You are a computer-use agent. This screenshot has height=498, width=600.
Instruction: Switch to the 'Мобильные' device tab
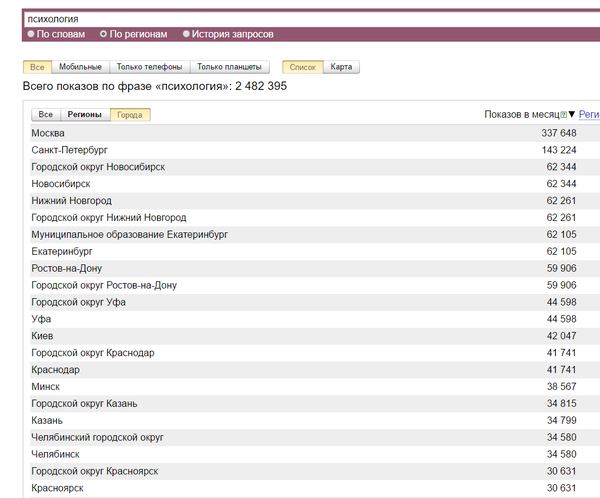pyautogui.click(x=80, y=67)
